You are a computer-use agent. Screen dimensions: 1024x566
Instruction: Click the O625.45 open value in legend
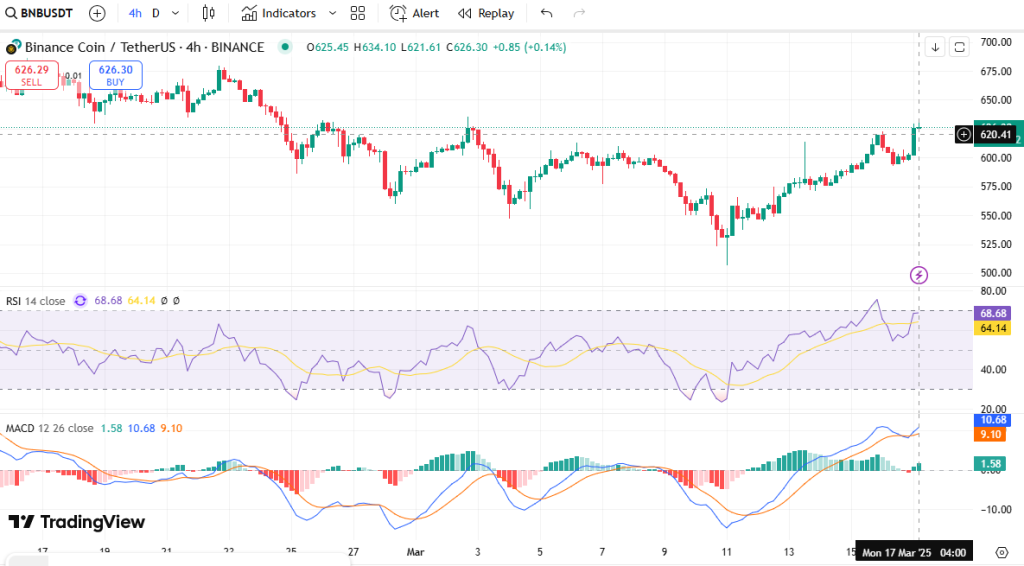pyautogui.click(x=328, y=47)
